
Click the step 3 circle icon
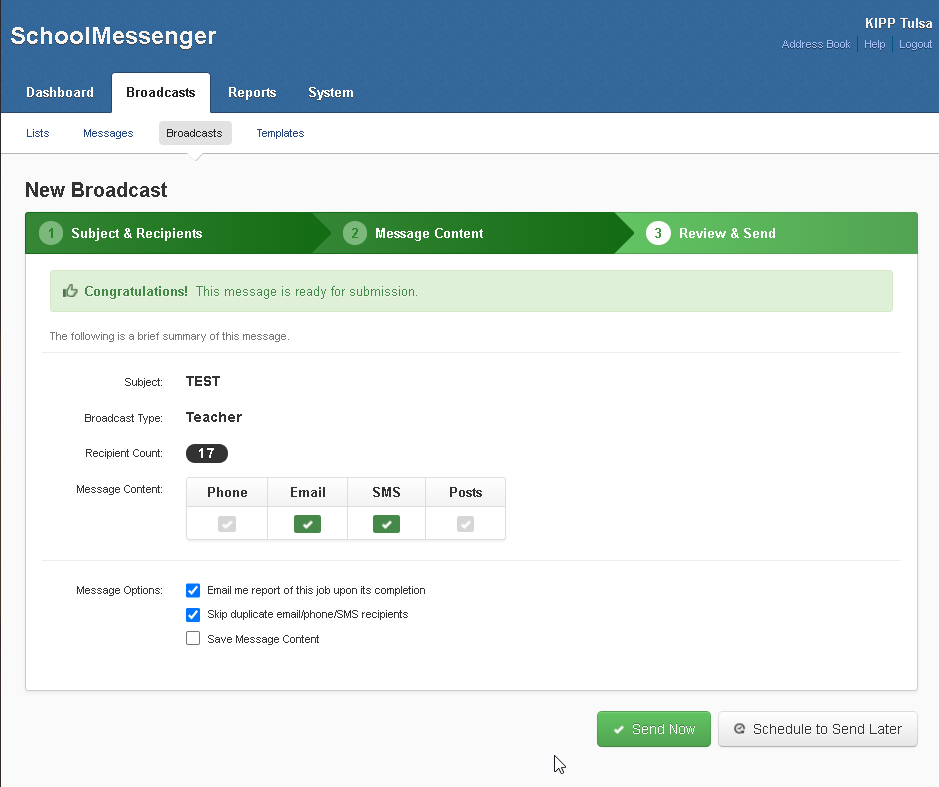(658, 233)
